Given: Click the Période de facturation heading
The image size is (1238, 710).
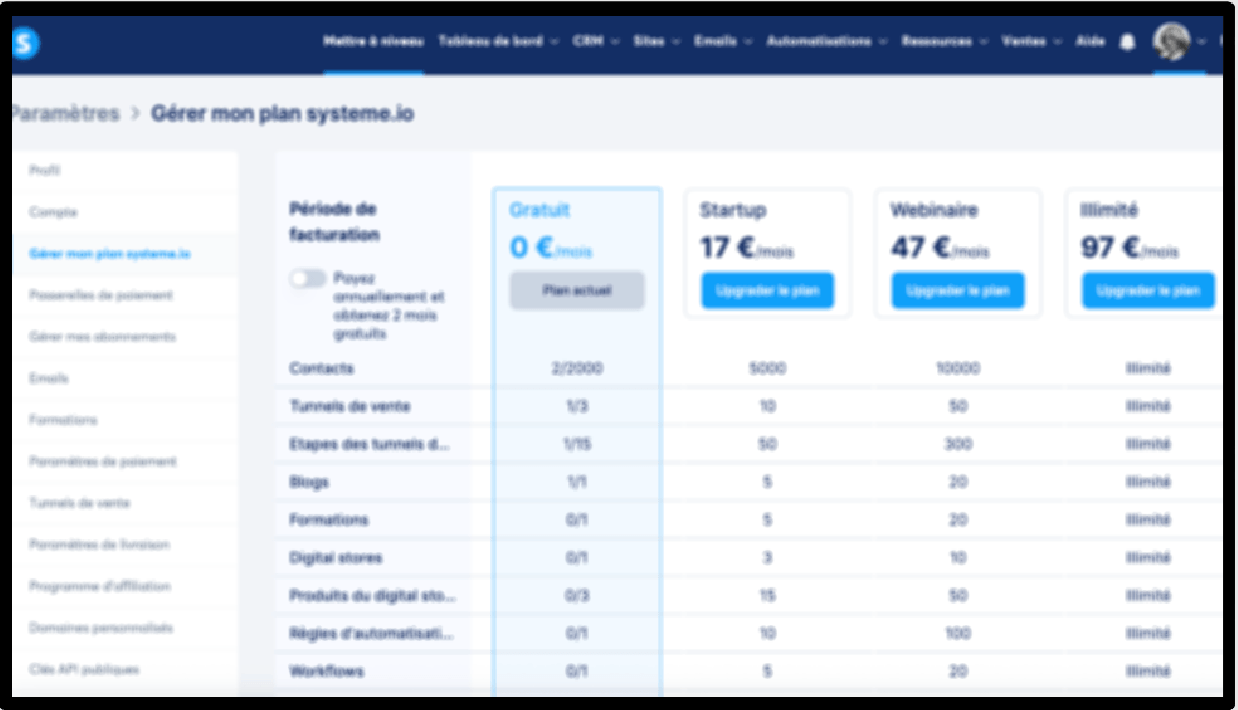Looking at the screenshot, I should [x=334, y=222].
